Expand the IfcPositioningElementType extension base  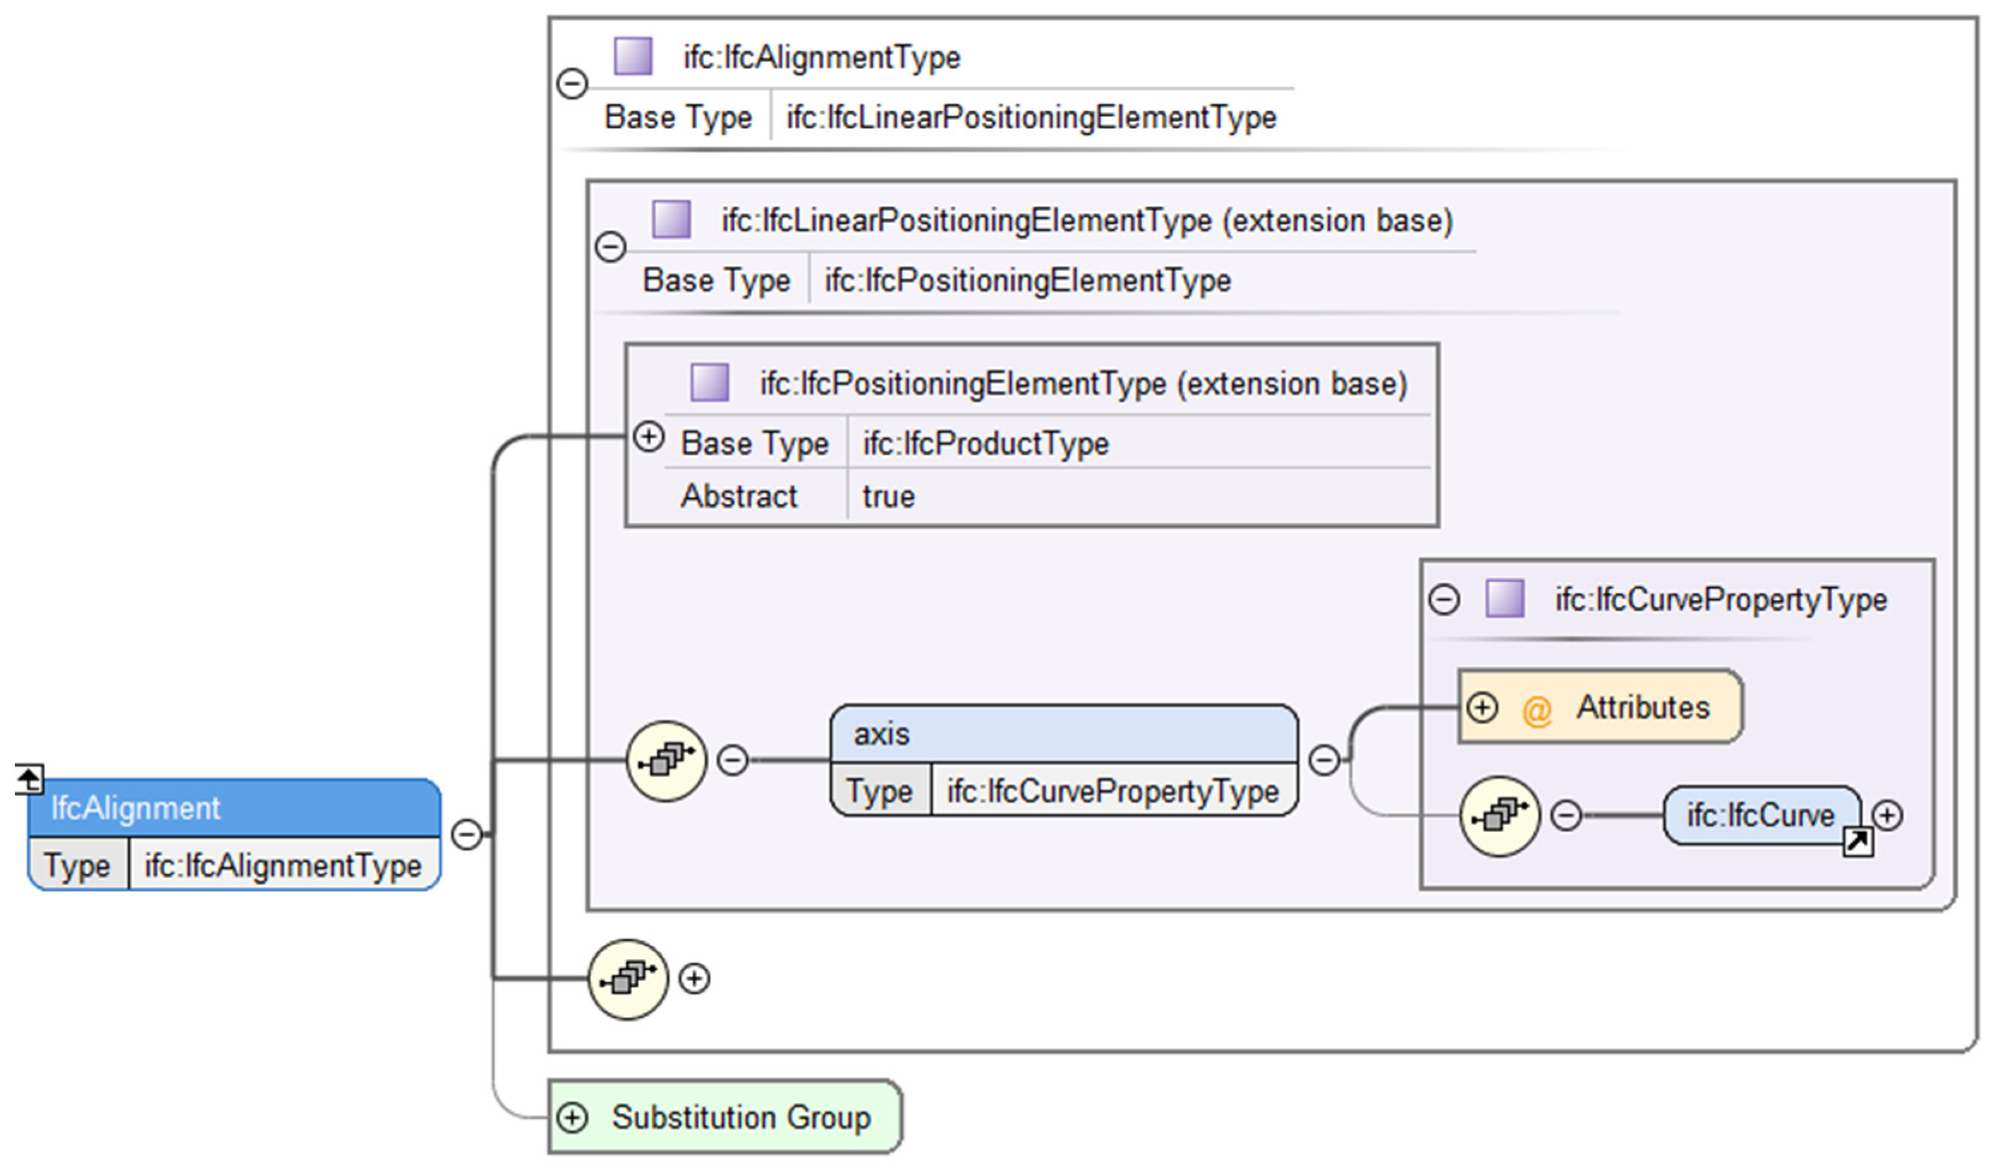[x=648, y=437]
